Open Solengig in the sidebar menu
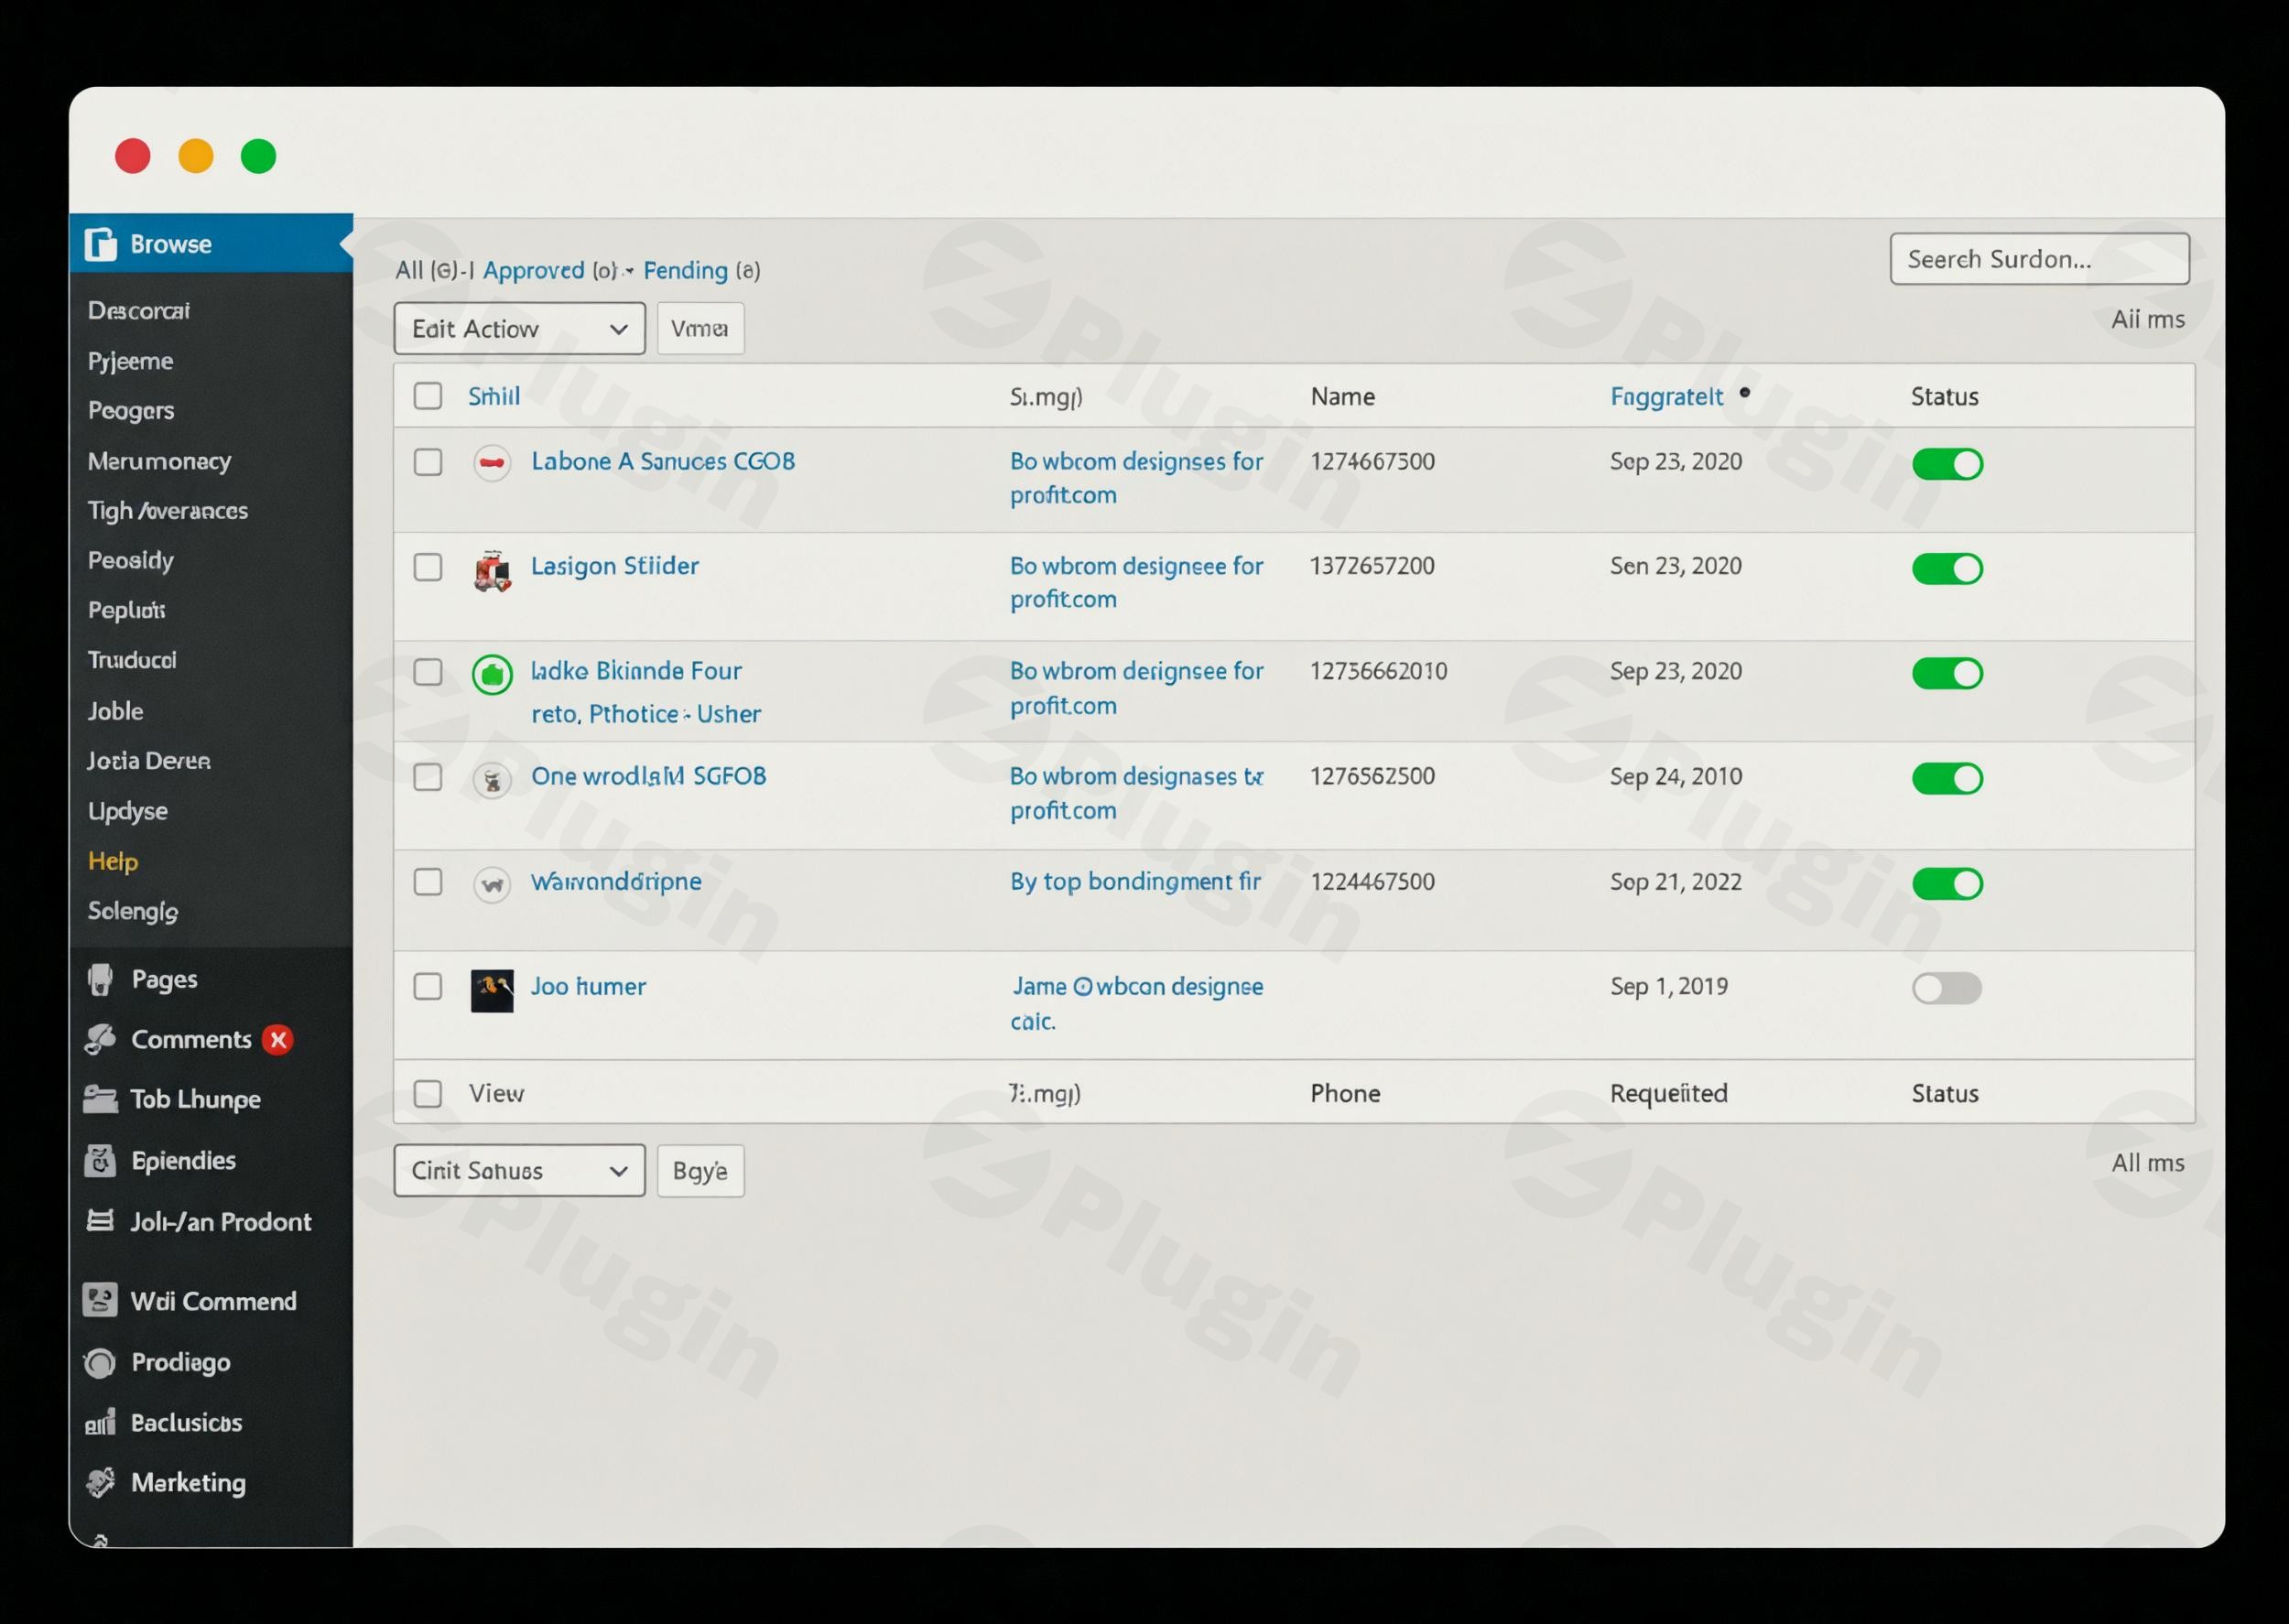2289x1624 pixels. tap(133, 911)
